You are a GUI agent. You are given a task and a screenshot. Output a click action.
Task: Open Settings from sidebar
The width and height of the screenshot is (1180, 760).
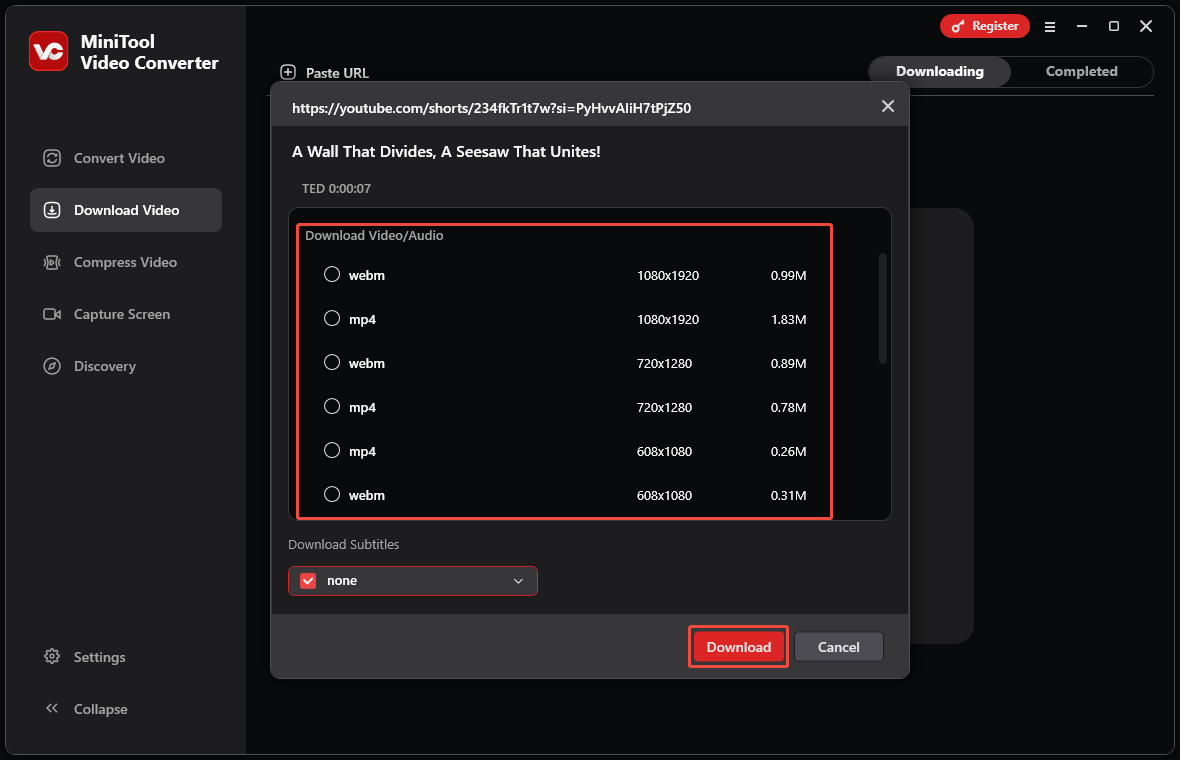[x=126, y=657]
